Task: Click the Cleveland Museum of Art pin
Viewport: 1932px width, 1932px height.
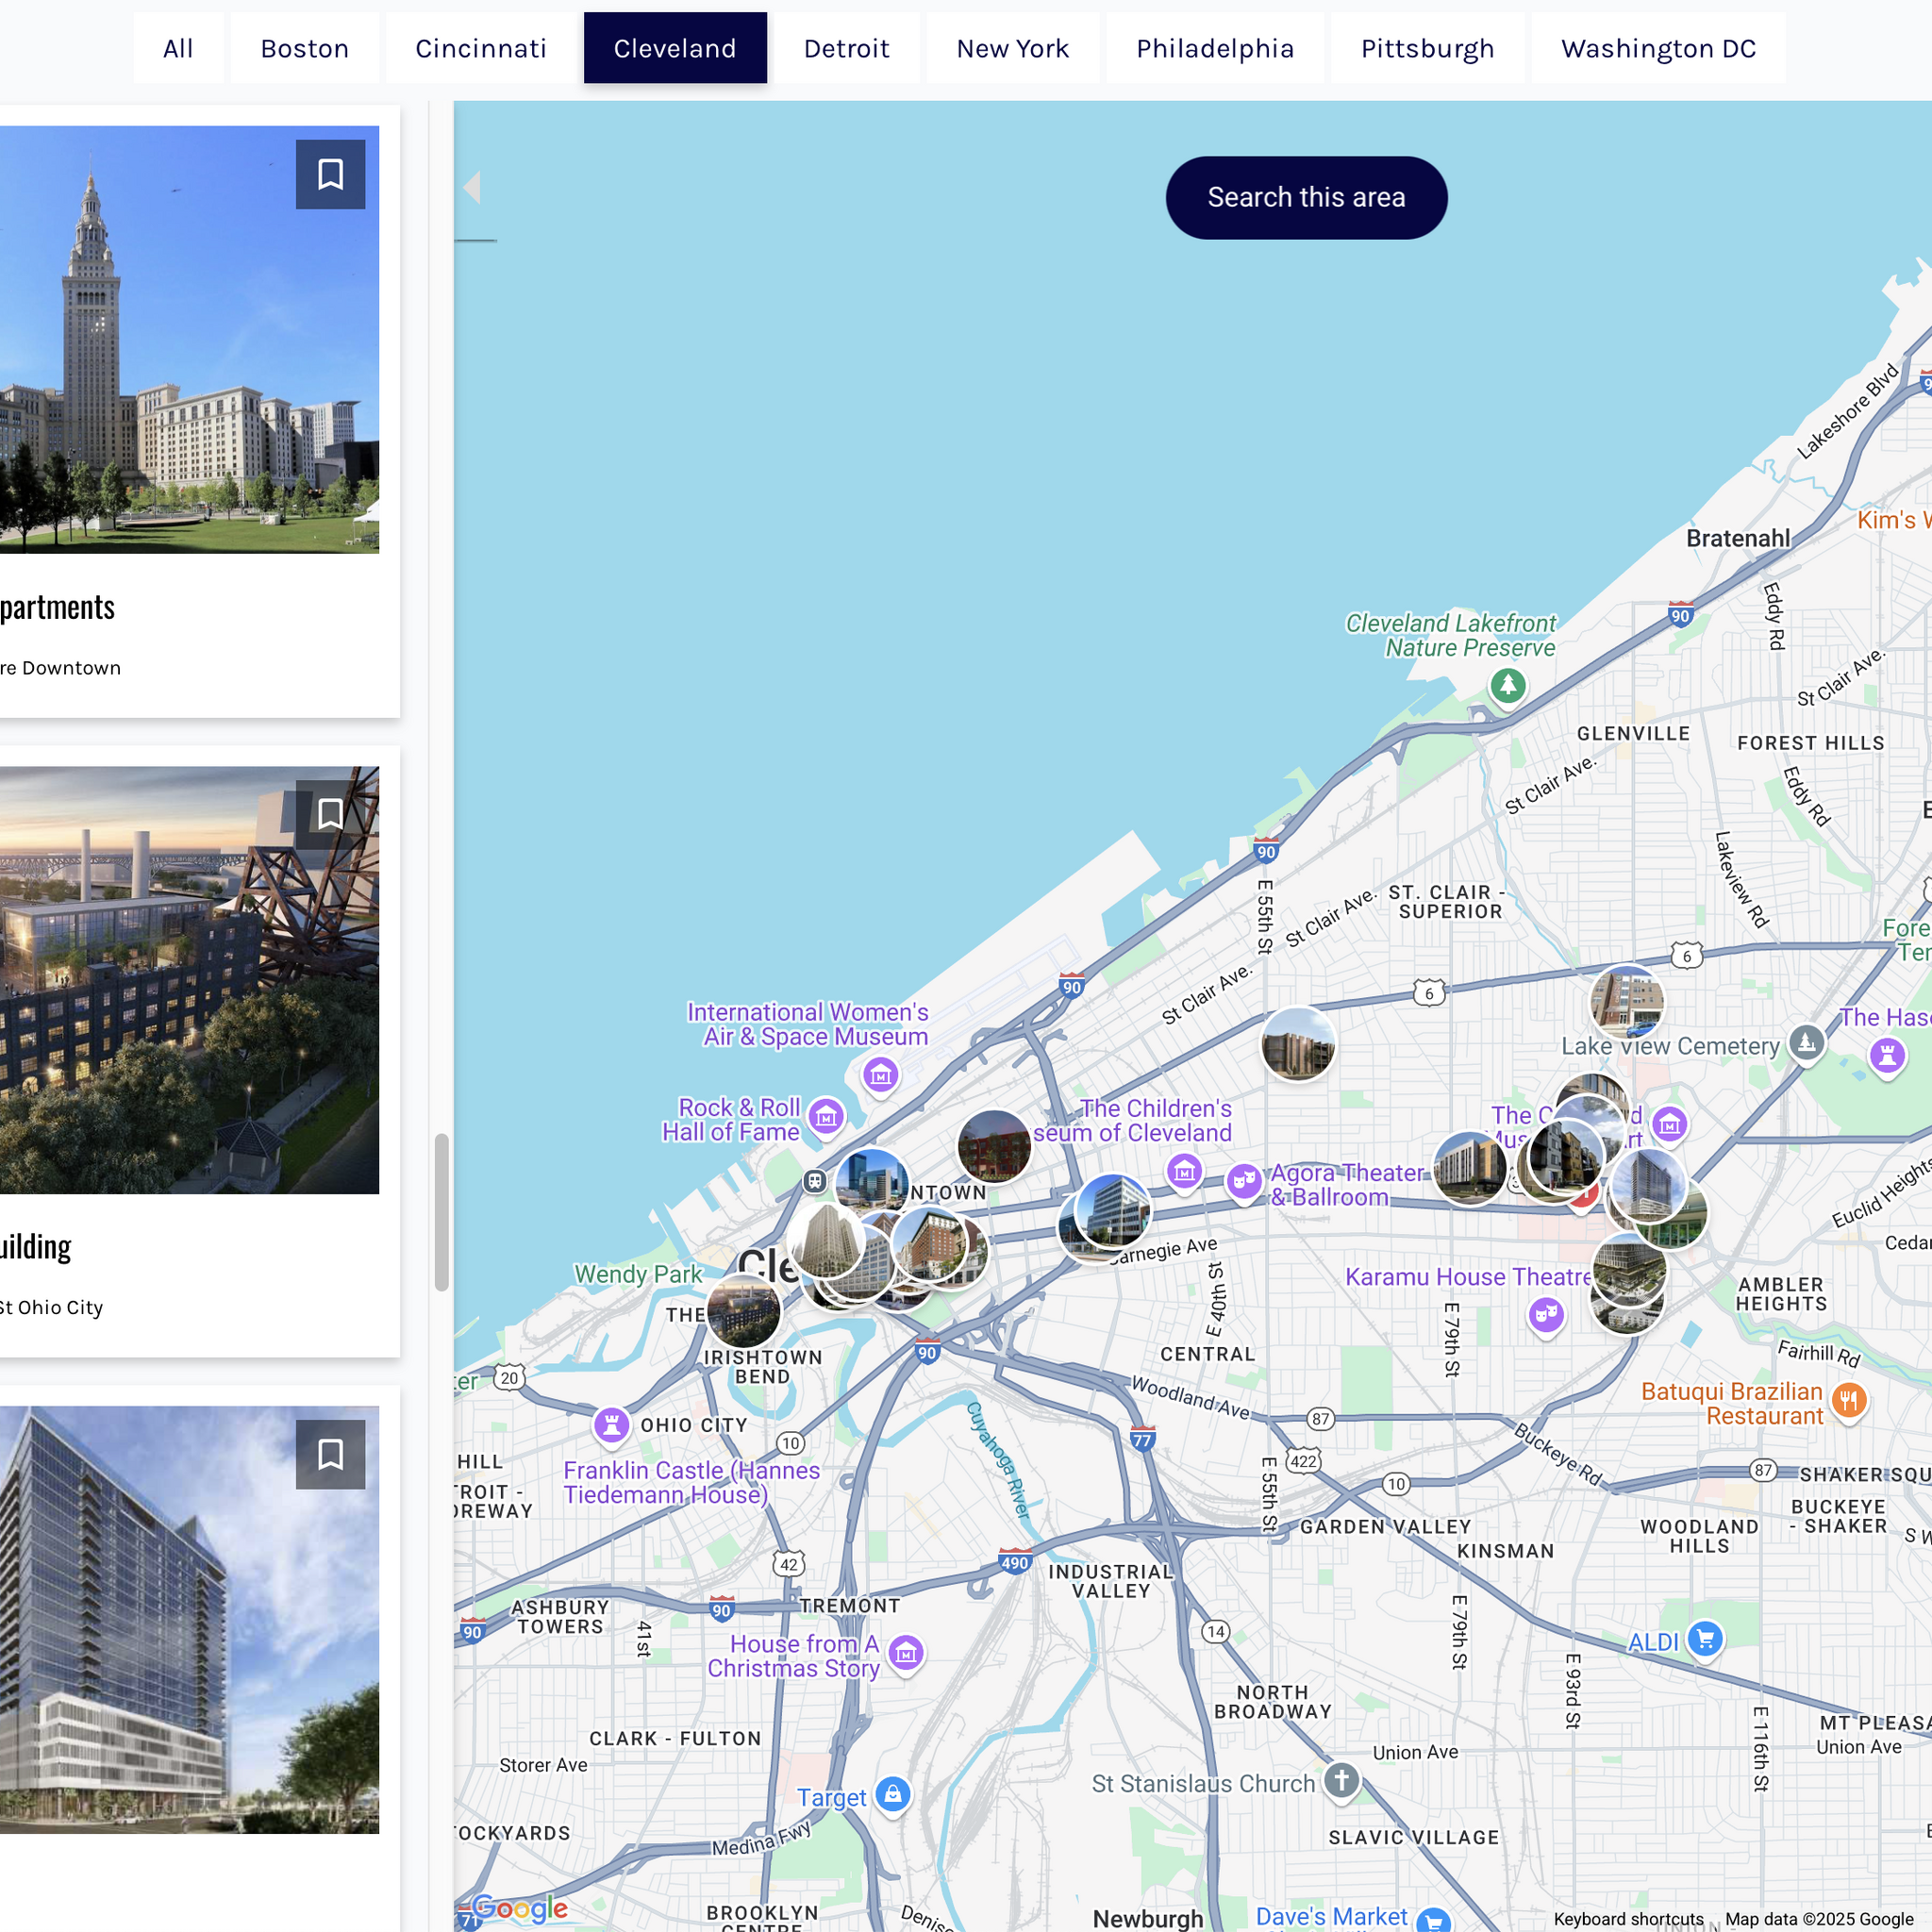Action: [1669, 1125]
